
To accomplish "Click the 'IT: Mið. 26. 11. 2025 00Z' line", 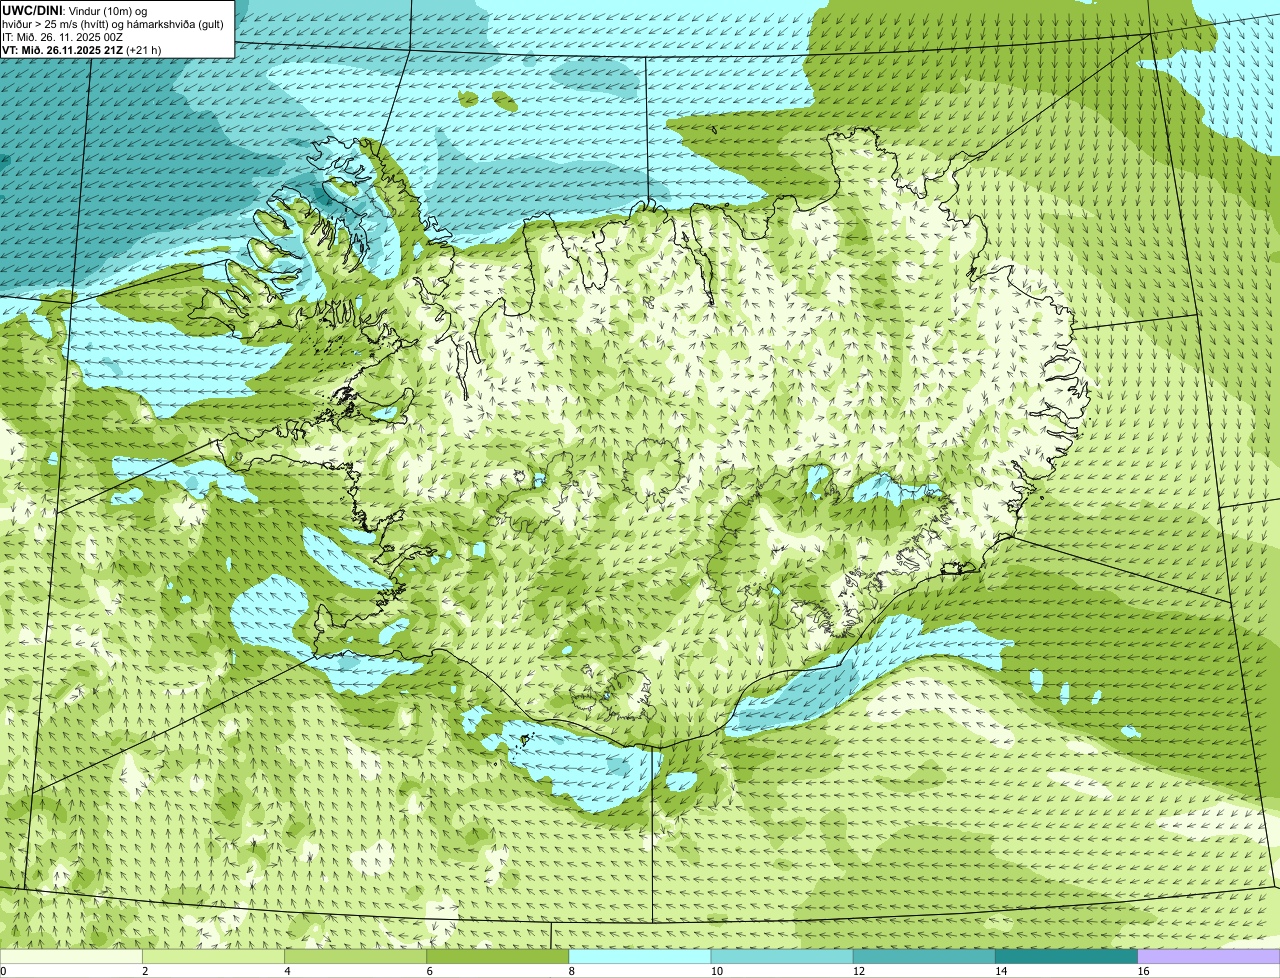I will coord(63,37).
